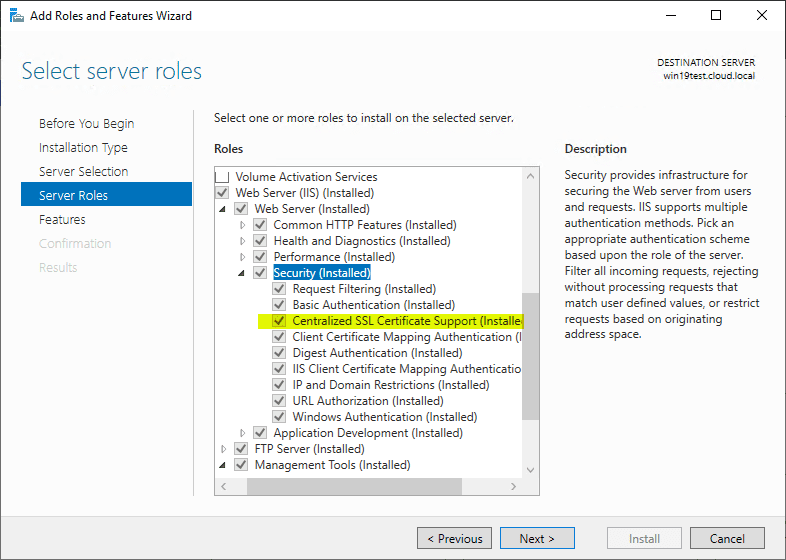Minimize the wizard window
This screenshot has width=786, height=560.
tap(671, 16)
